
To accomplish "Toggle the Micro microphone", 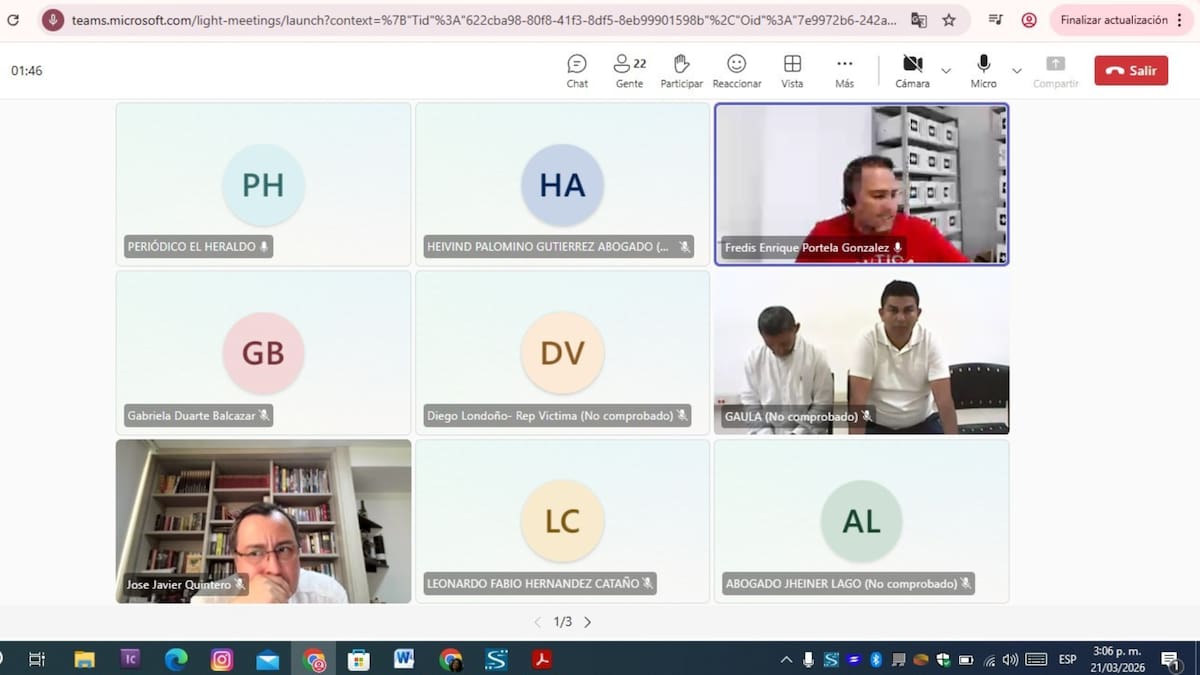I will tap(983, 70).
